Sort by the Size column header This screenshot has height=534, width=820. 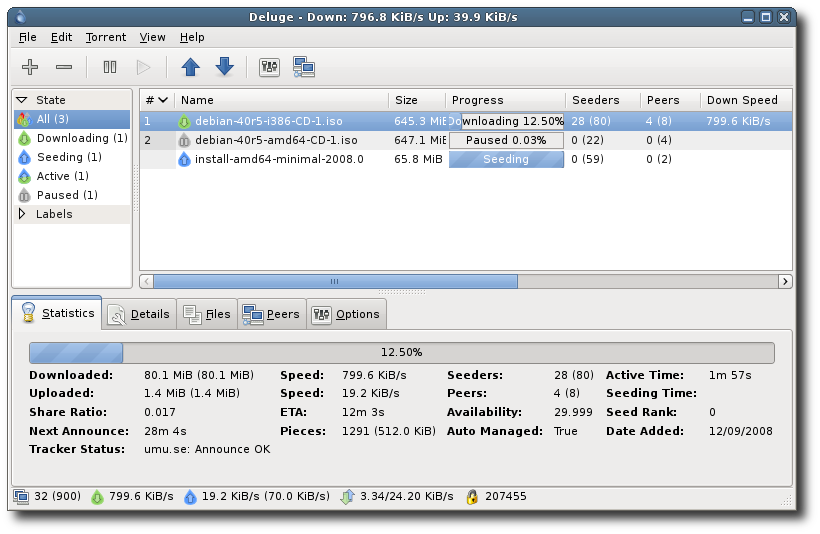(417, 100)
